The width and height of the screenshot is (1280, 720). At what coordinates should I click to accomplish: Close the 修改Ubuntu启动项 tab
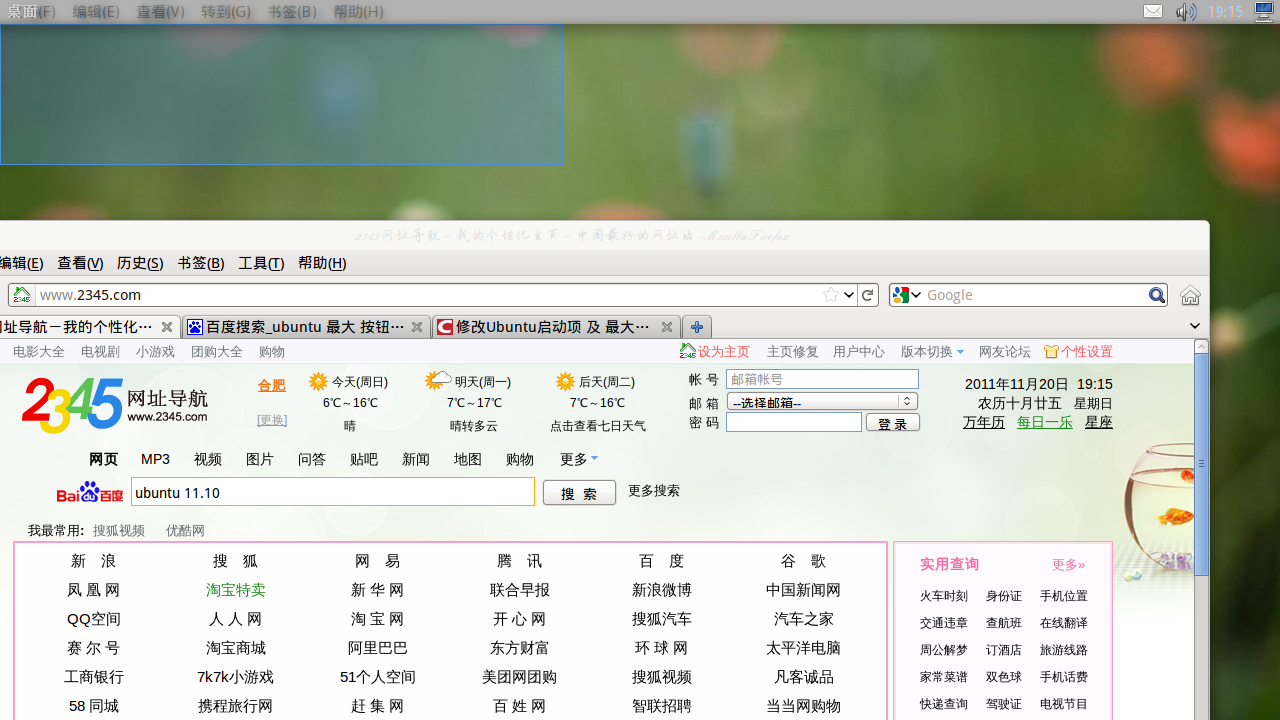[667, 327]
